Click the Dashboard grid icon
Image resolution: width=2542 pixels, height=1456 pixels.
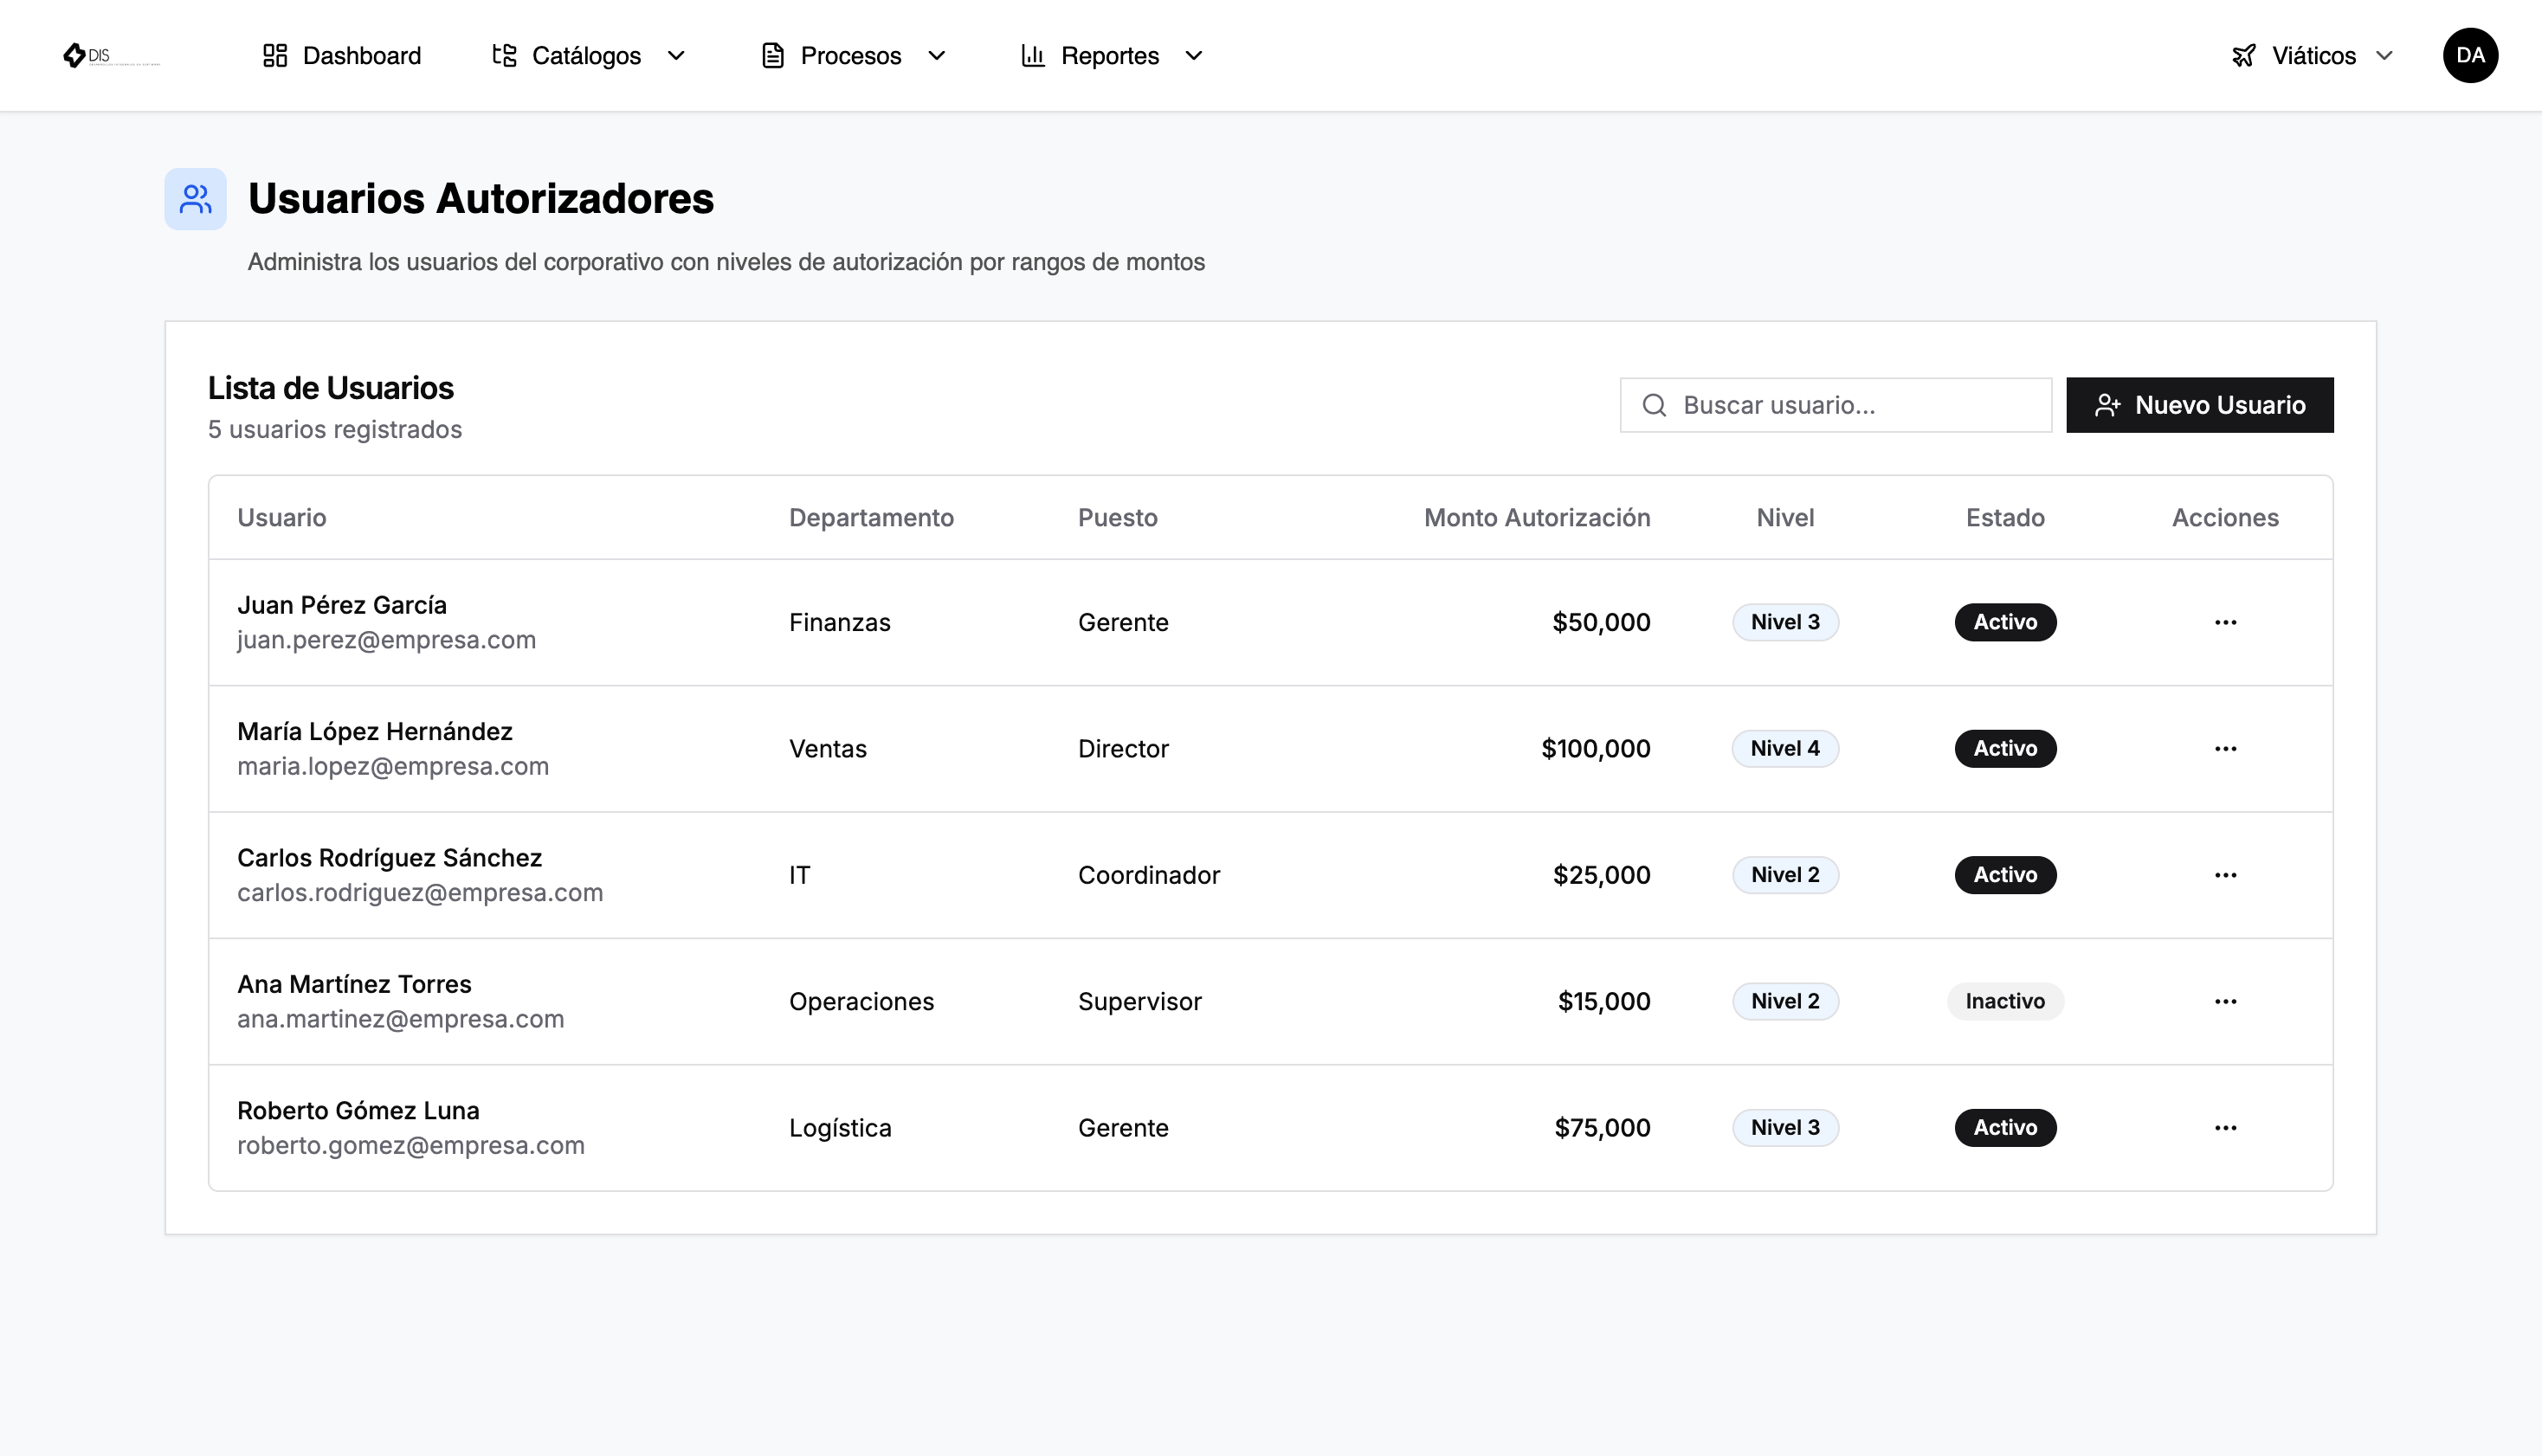click(x=275, y=55)
